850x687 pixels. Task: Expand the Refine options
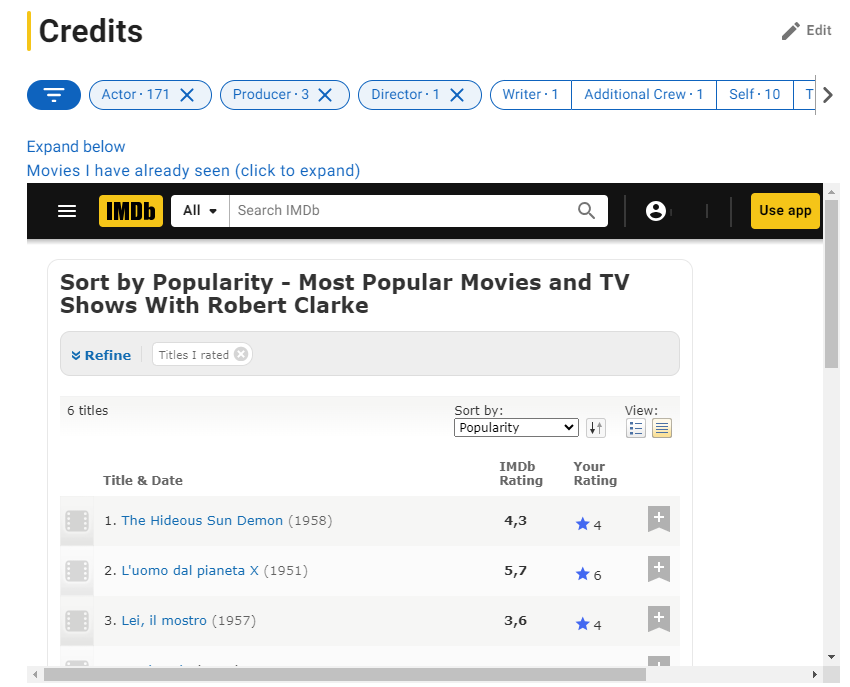(x=101, y=355)
